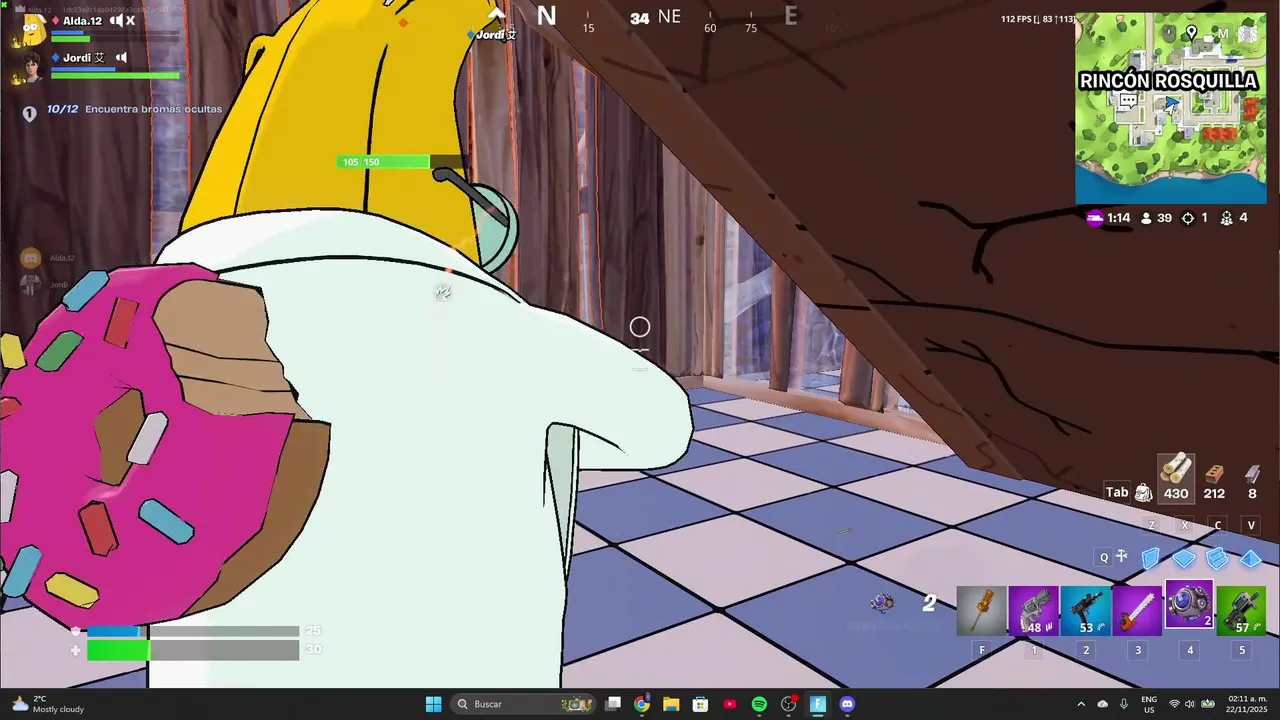The image size is (1280, 720).
Task: Open Microsoft Store from the taskbar
Action: 700,704
